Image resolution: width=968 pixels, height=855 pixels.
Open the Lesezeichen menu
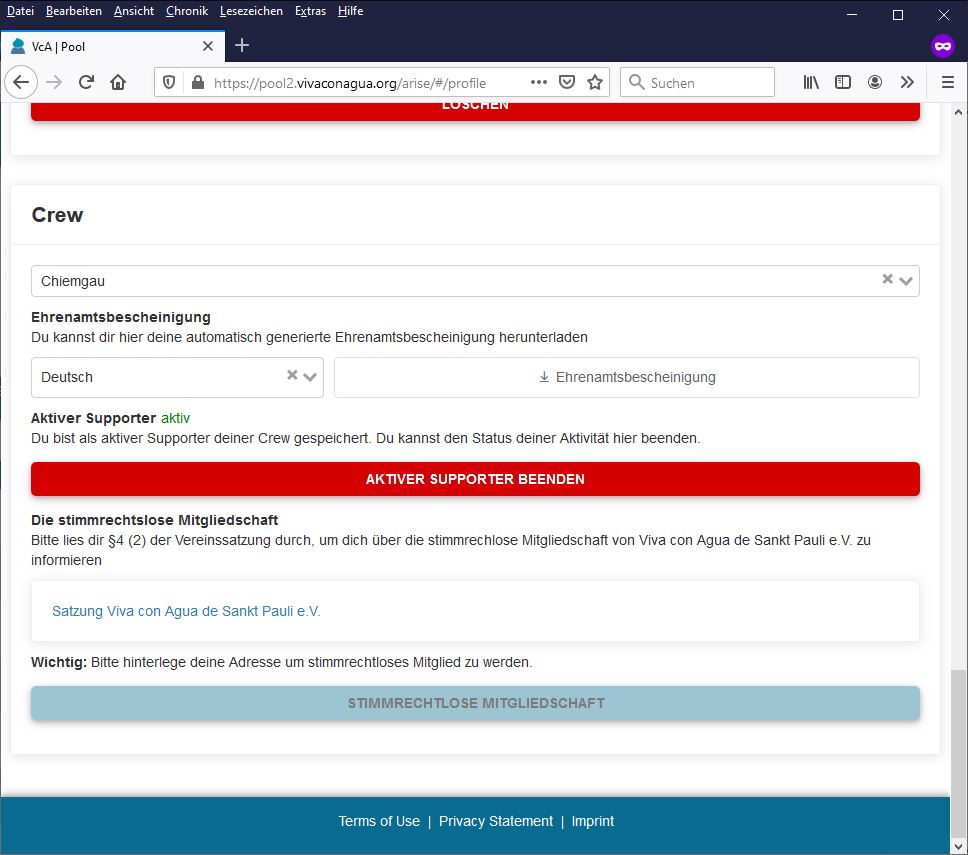[x=251, y=11]
